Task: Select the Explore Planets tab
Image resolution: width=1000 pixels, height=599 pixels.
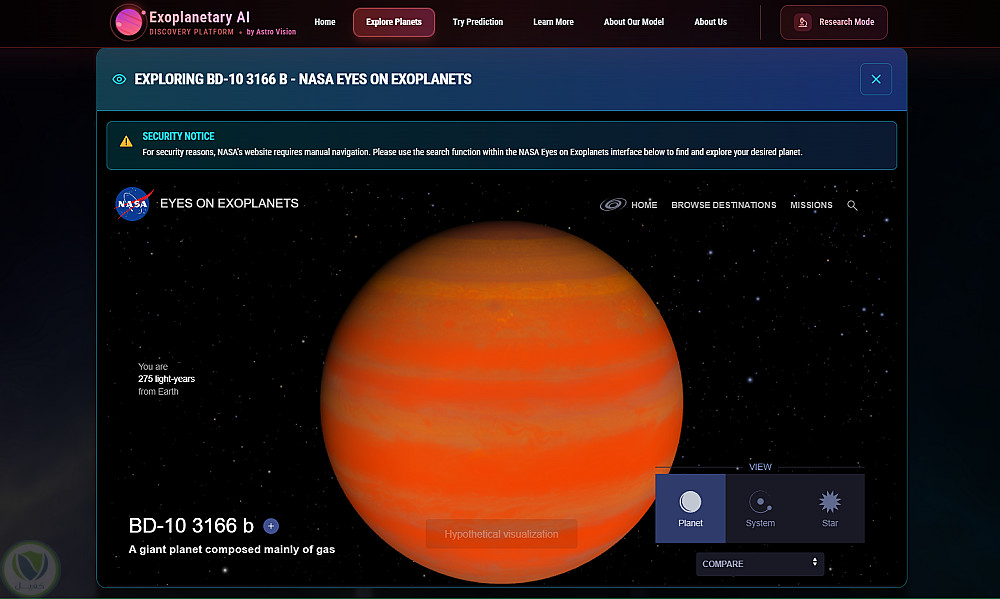Action: point(393,22)
